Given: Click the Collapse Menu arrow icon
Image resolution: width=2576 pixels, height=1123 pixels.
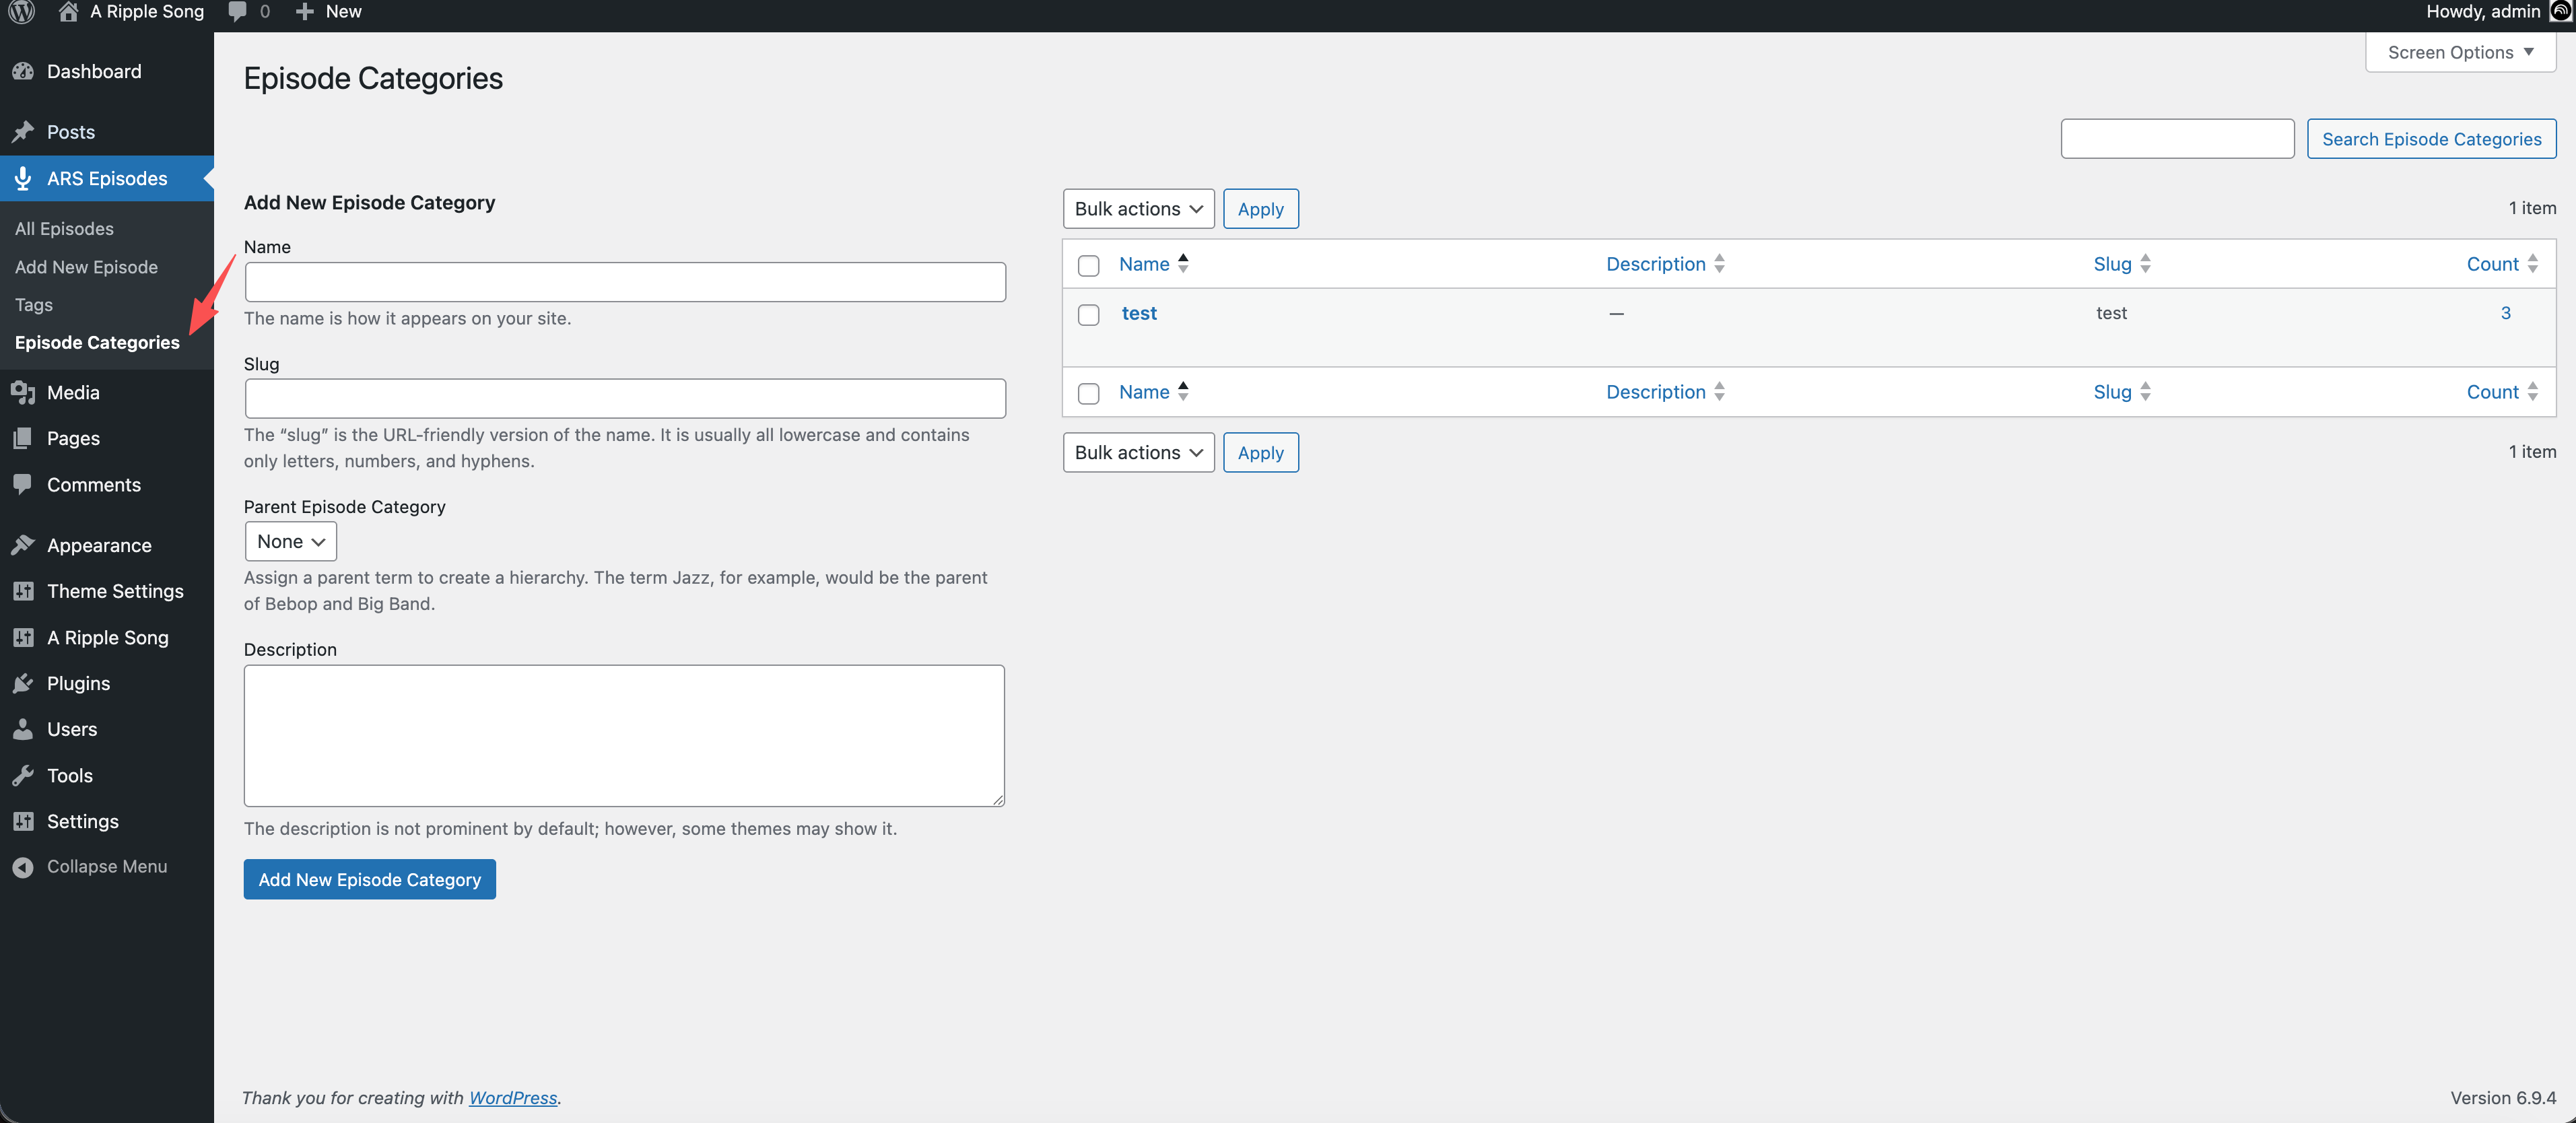Looking at the screenshot, I should 23,867.
